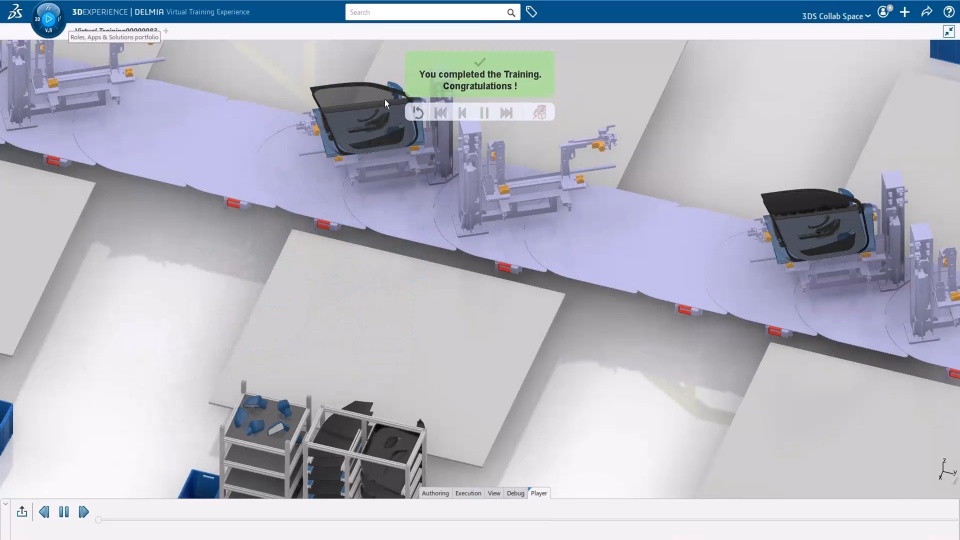Collapse the bottom action bar with chevron
Screen dimensions: 960x540
click(5, 504)
